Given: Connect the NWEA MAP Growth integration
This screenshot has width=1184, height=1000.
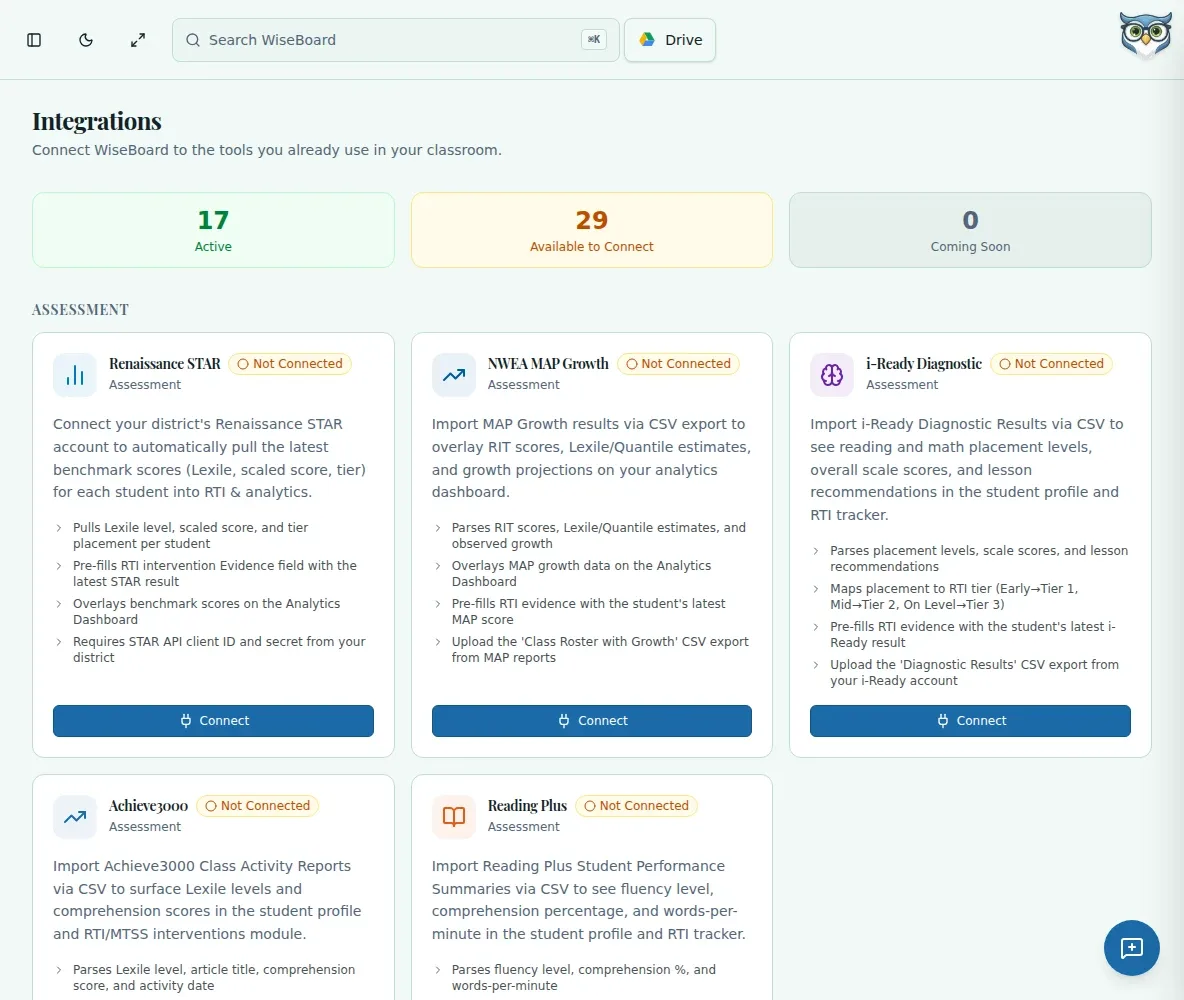Looking at the screenshot, I should click(592, 721).
